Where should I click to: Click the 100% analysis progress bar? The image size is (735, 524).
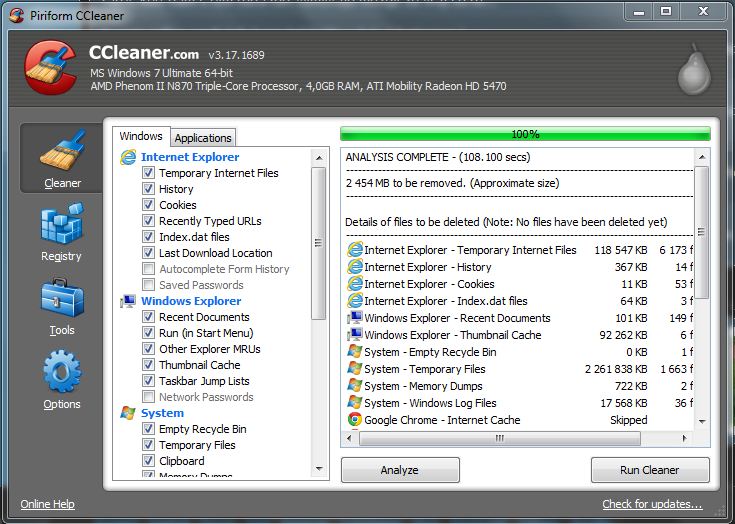tap(525, 134)
